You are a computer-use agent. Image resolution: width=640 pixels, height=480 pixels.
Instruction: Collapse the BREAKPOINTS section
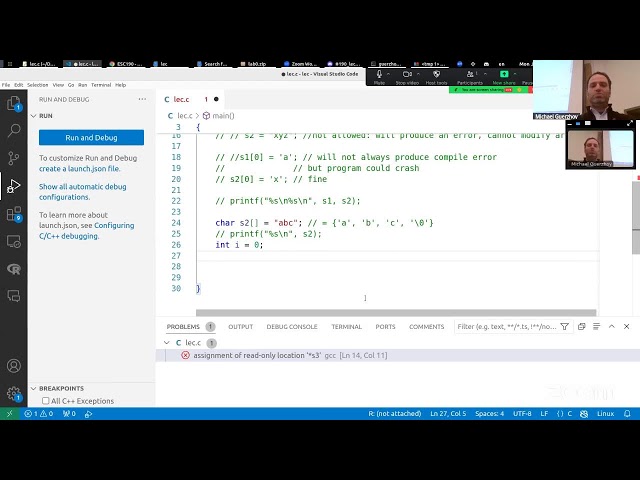33,388
